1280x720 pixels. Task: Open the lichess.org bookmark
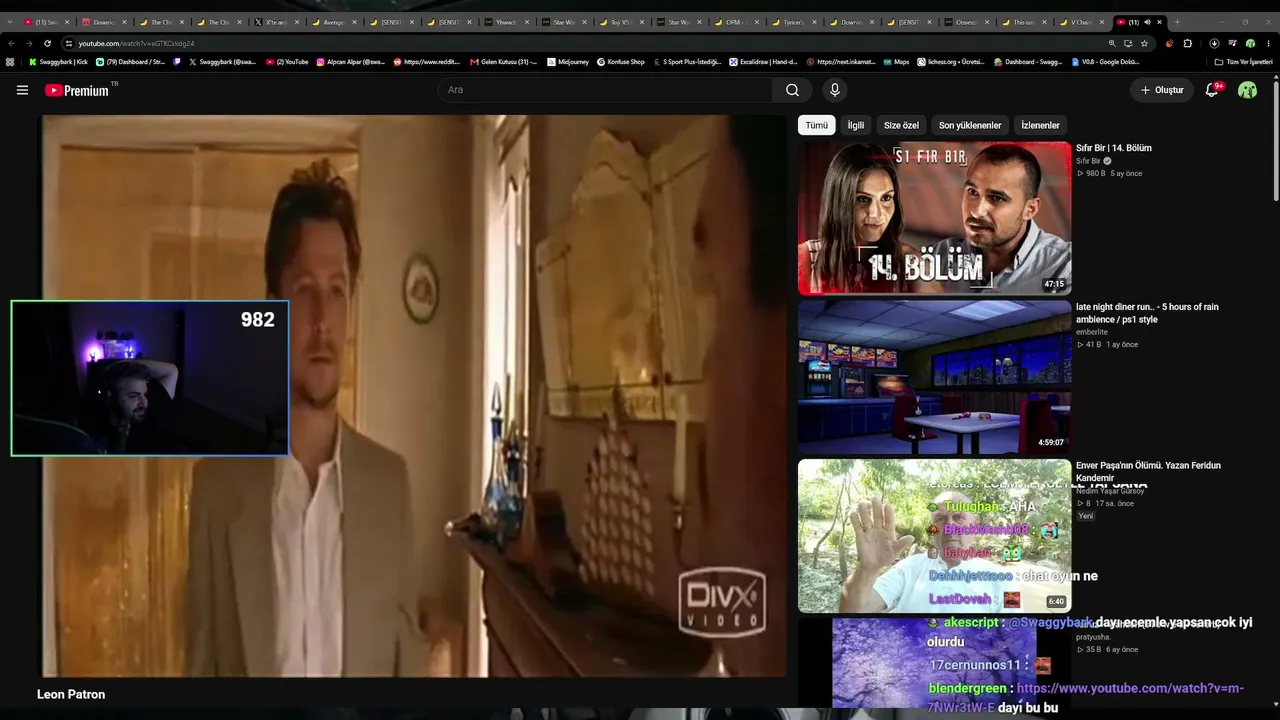(950, 62)
